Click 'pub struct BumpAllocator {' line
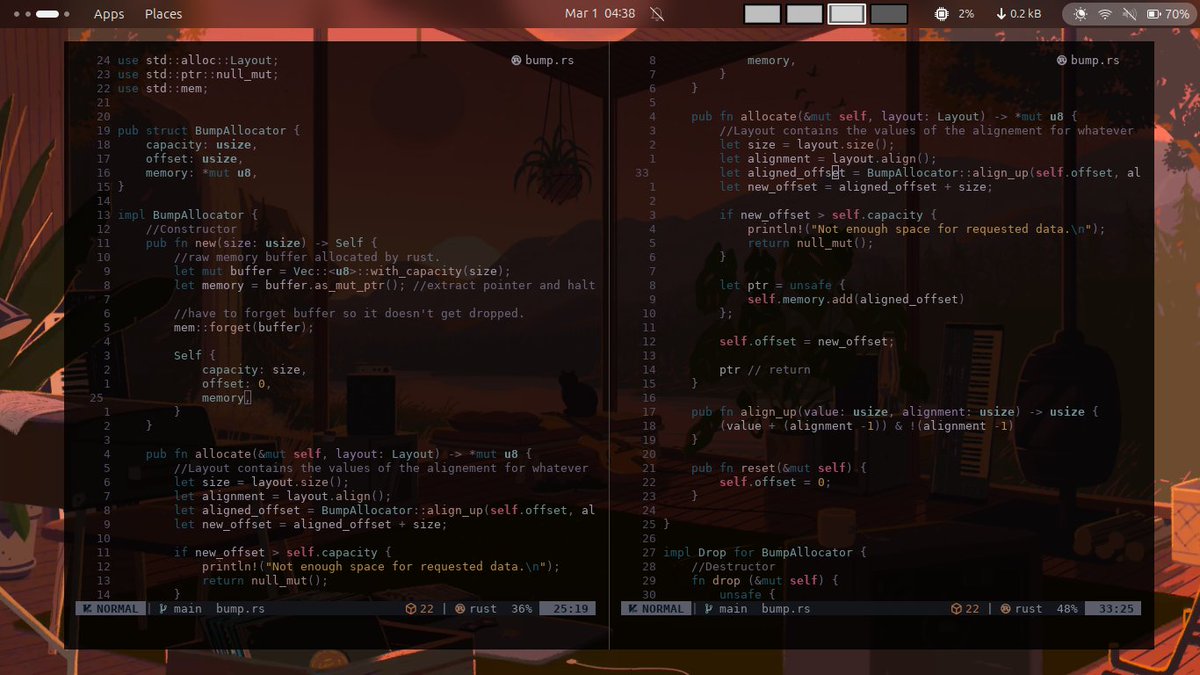Screen dimensions: 1200x675 pyautogui.click(x=208, y=130)
